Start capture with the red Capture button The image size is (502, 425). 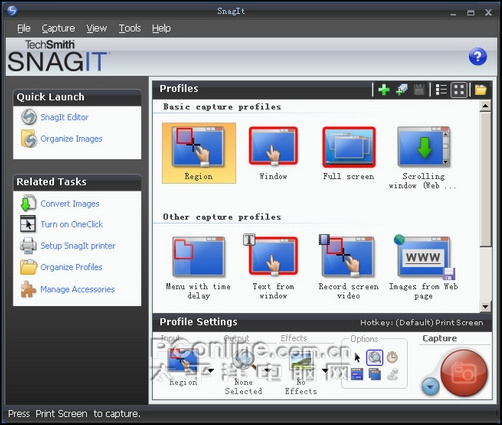pos(463,373)
